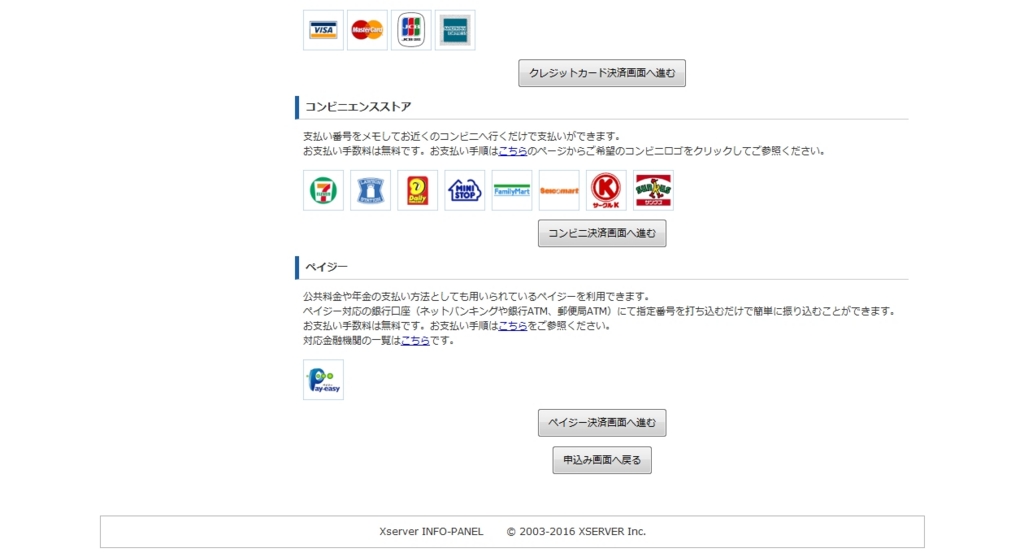The height and width of the screenshot is (557, 1024).
Task: Proceed to credit card payment screen
Action: pyautogui.click(x=602, y=73)
